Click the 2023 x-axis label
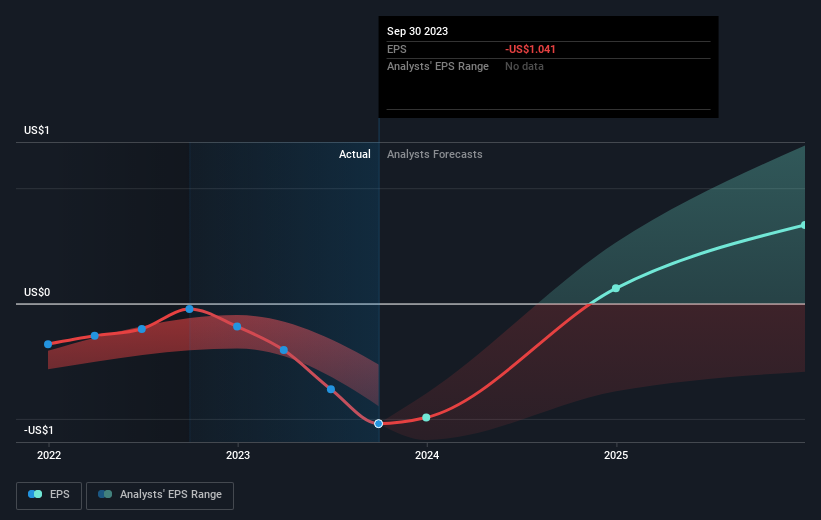821x520 pixels. pyautogui.click(x=238, y=455)
